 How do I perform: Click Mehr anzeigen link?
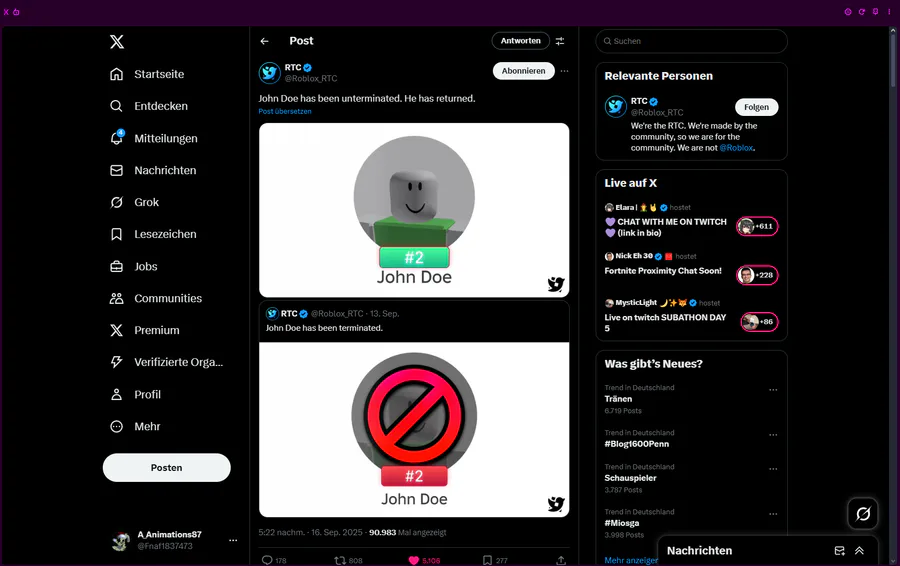[631, 560]
